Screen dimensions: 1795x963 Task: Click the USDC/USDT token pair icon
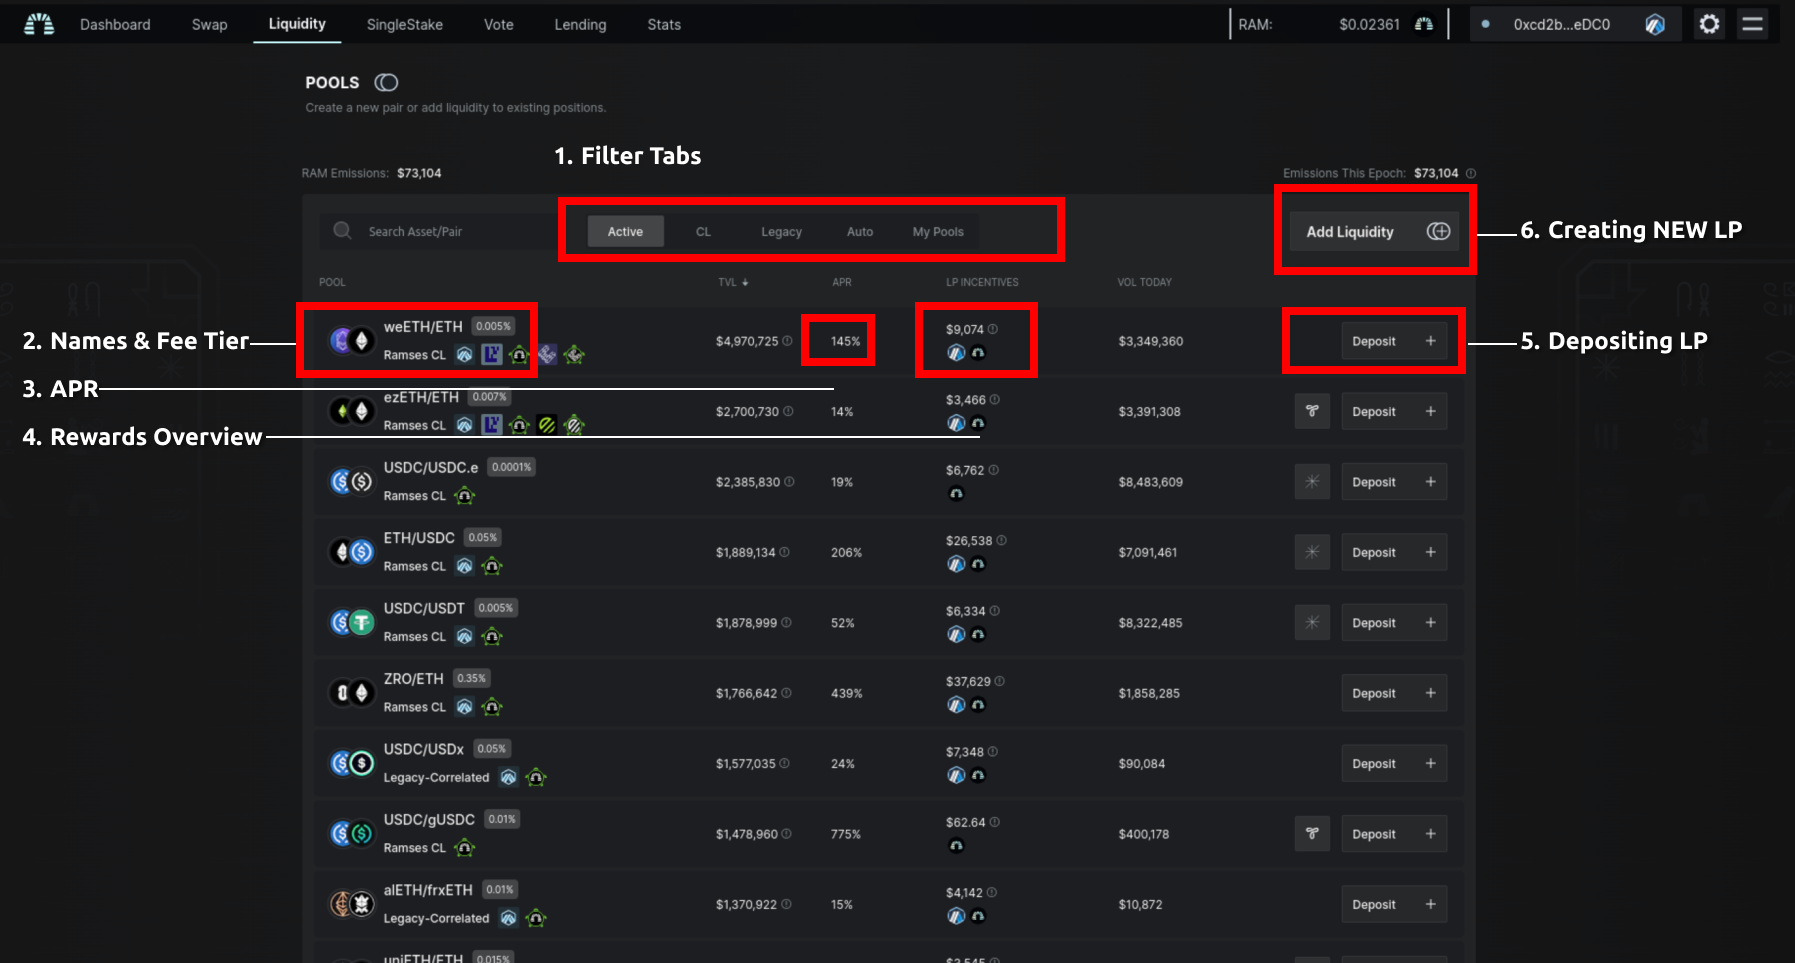[351, 623]
